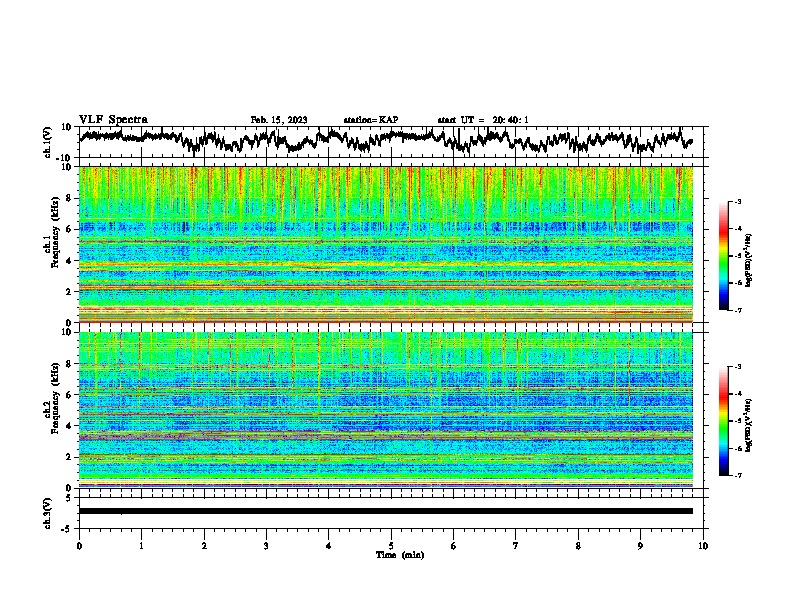Click the '-3' label on ch.1 color bar
The height and width of the screenshot is (612, 792).
[737, 201]
